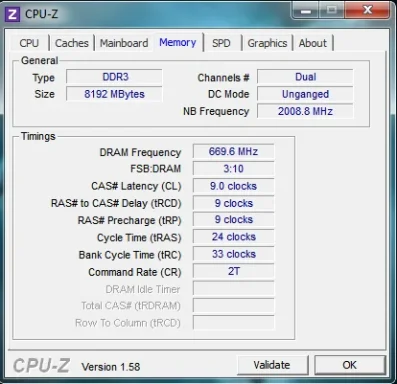
Task: Select the Size value 8192 MBytes
Action: 114,94
